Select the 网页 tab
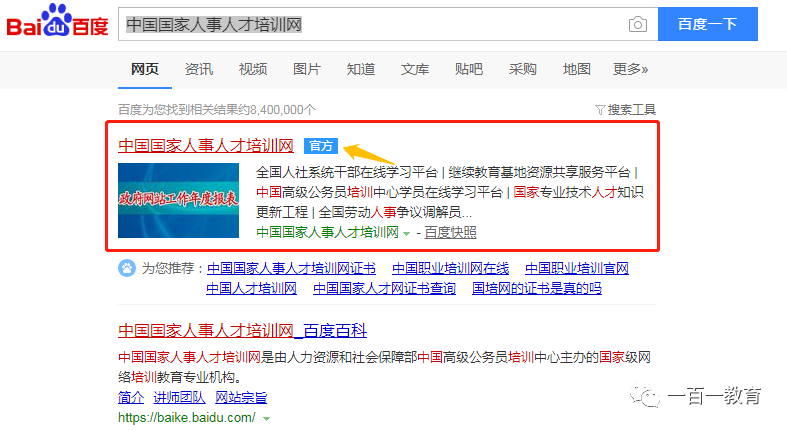The image size is (787, 430). click(x=145, y=69)
